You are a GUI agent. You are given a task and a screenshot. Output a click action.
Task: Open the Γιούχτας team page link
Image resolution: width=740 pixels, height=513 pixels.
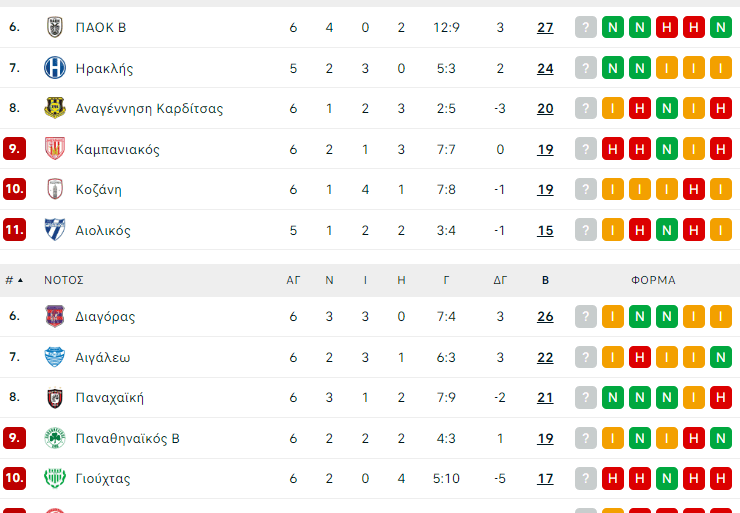pyautogui.click(x=102, y=478)
